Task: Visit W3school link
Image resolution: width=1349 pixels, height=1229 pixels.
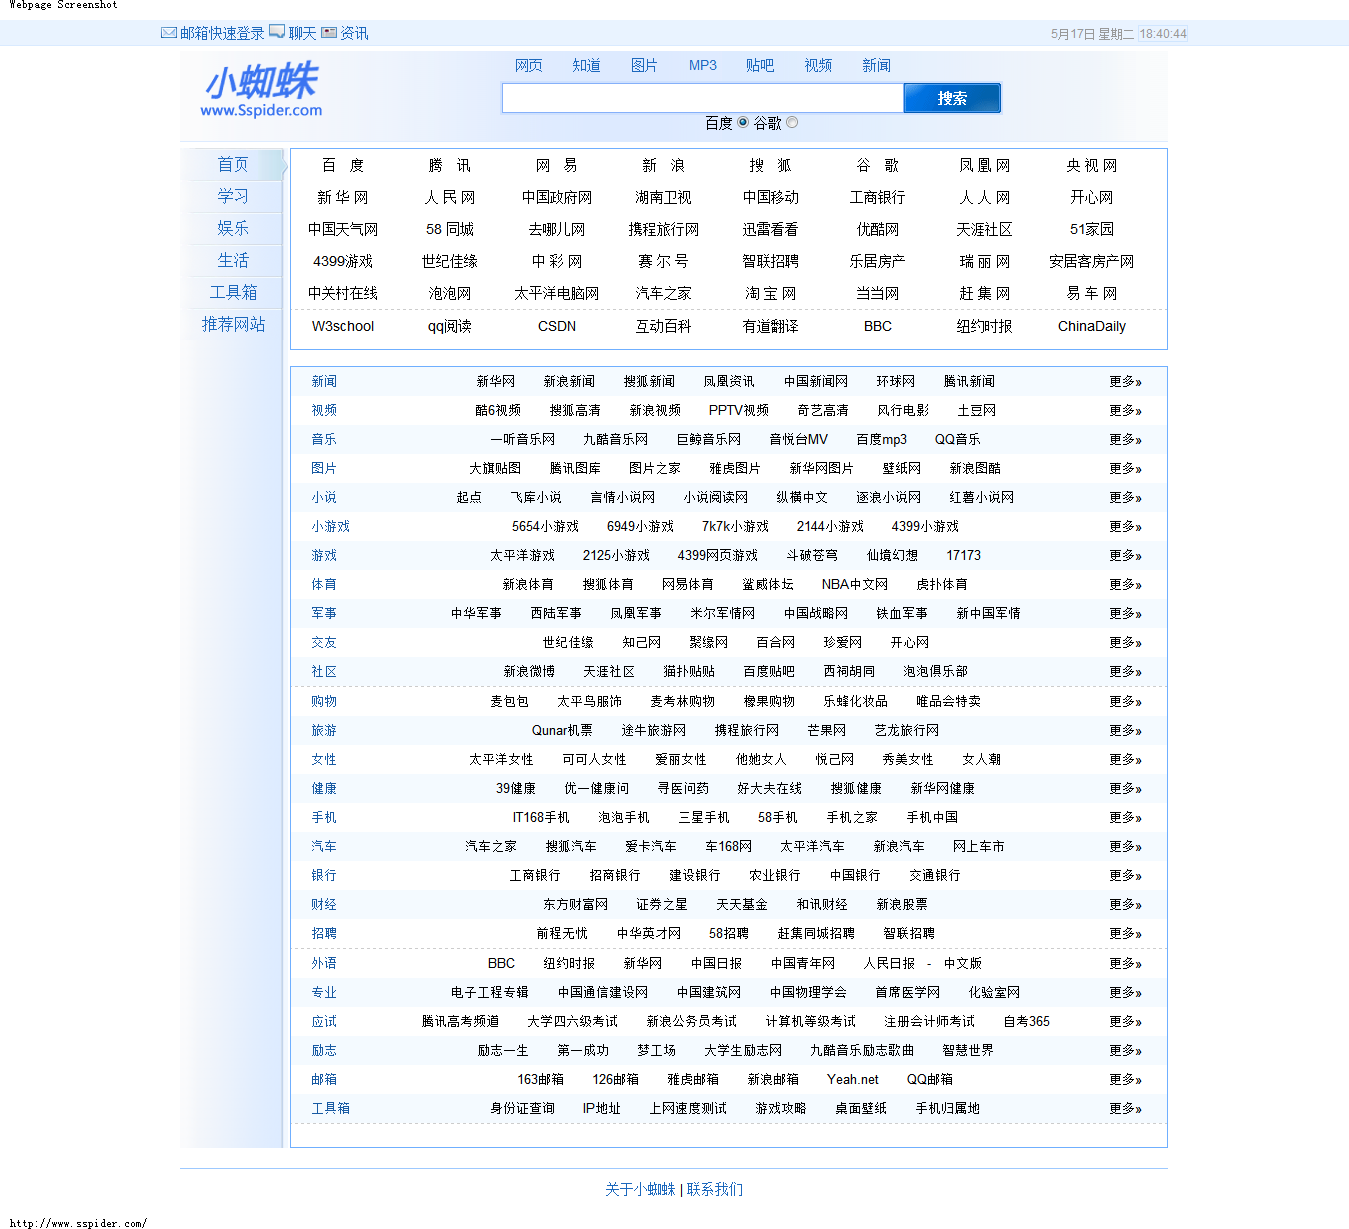Action: tap(343, 326)
